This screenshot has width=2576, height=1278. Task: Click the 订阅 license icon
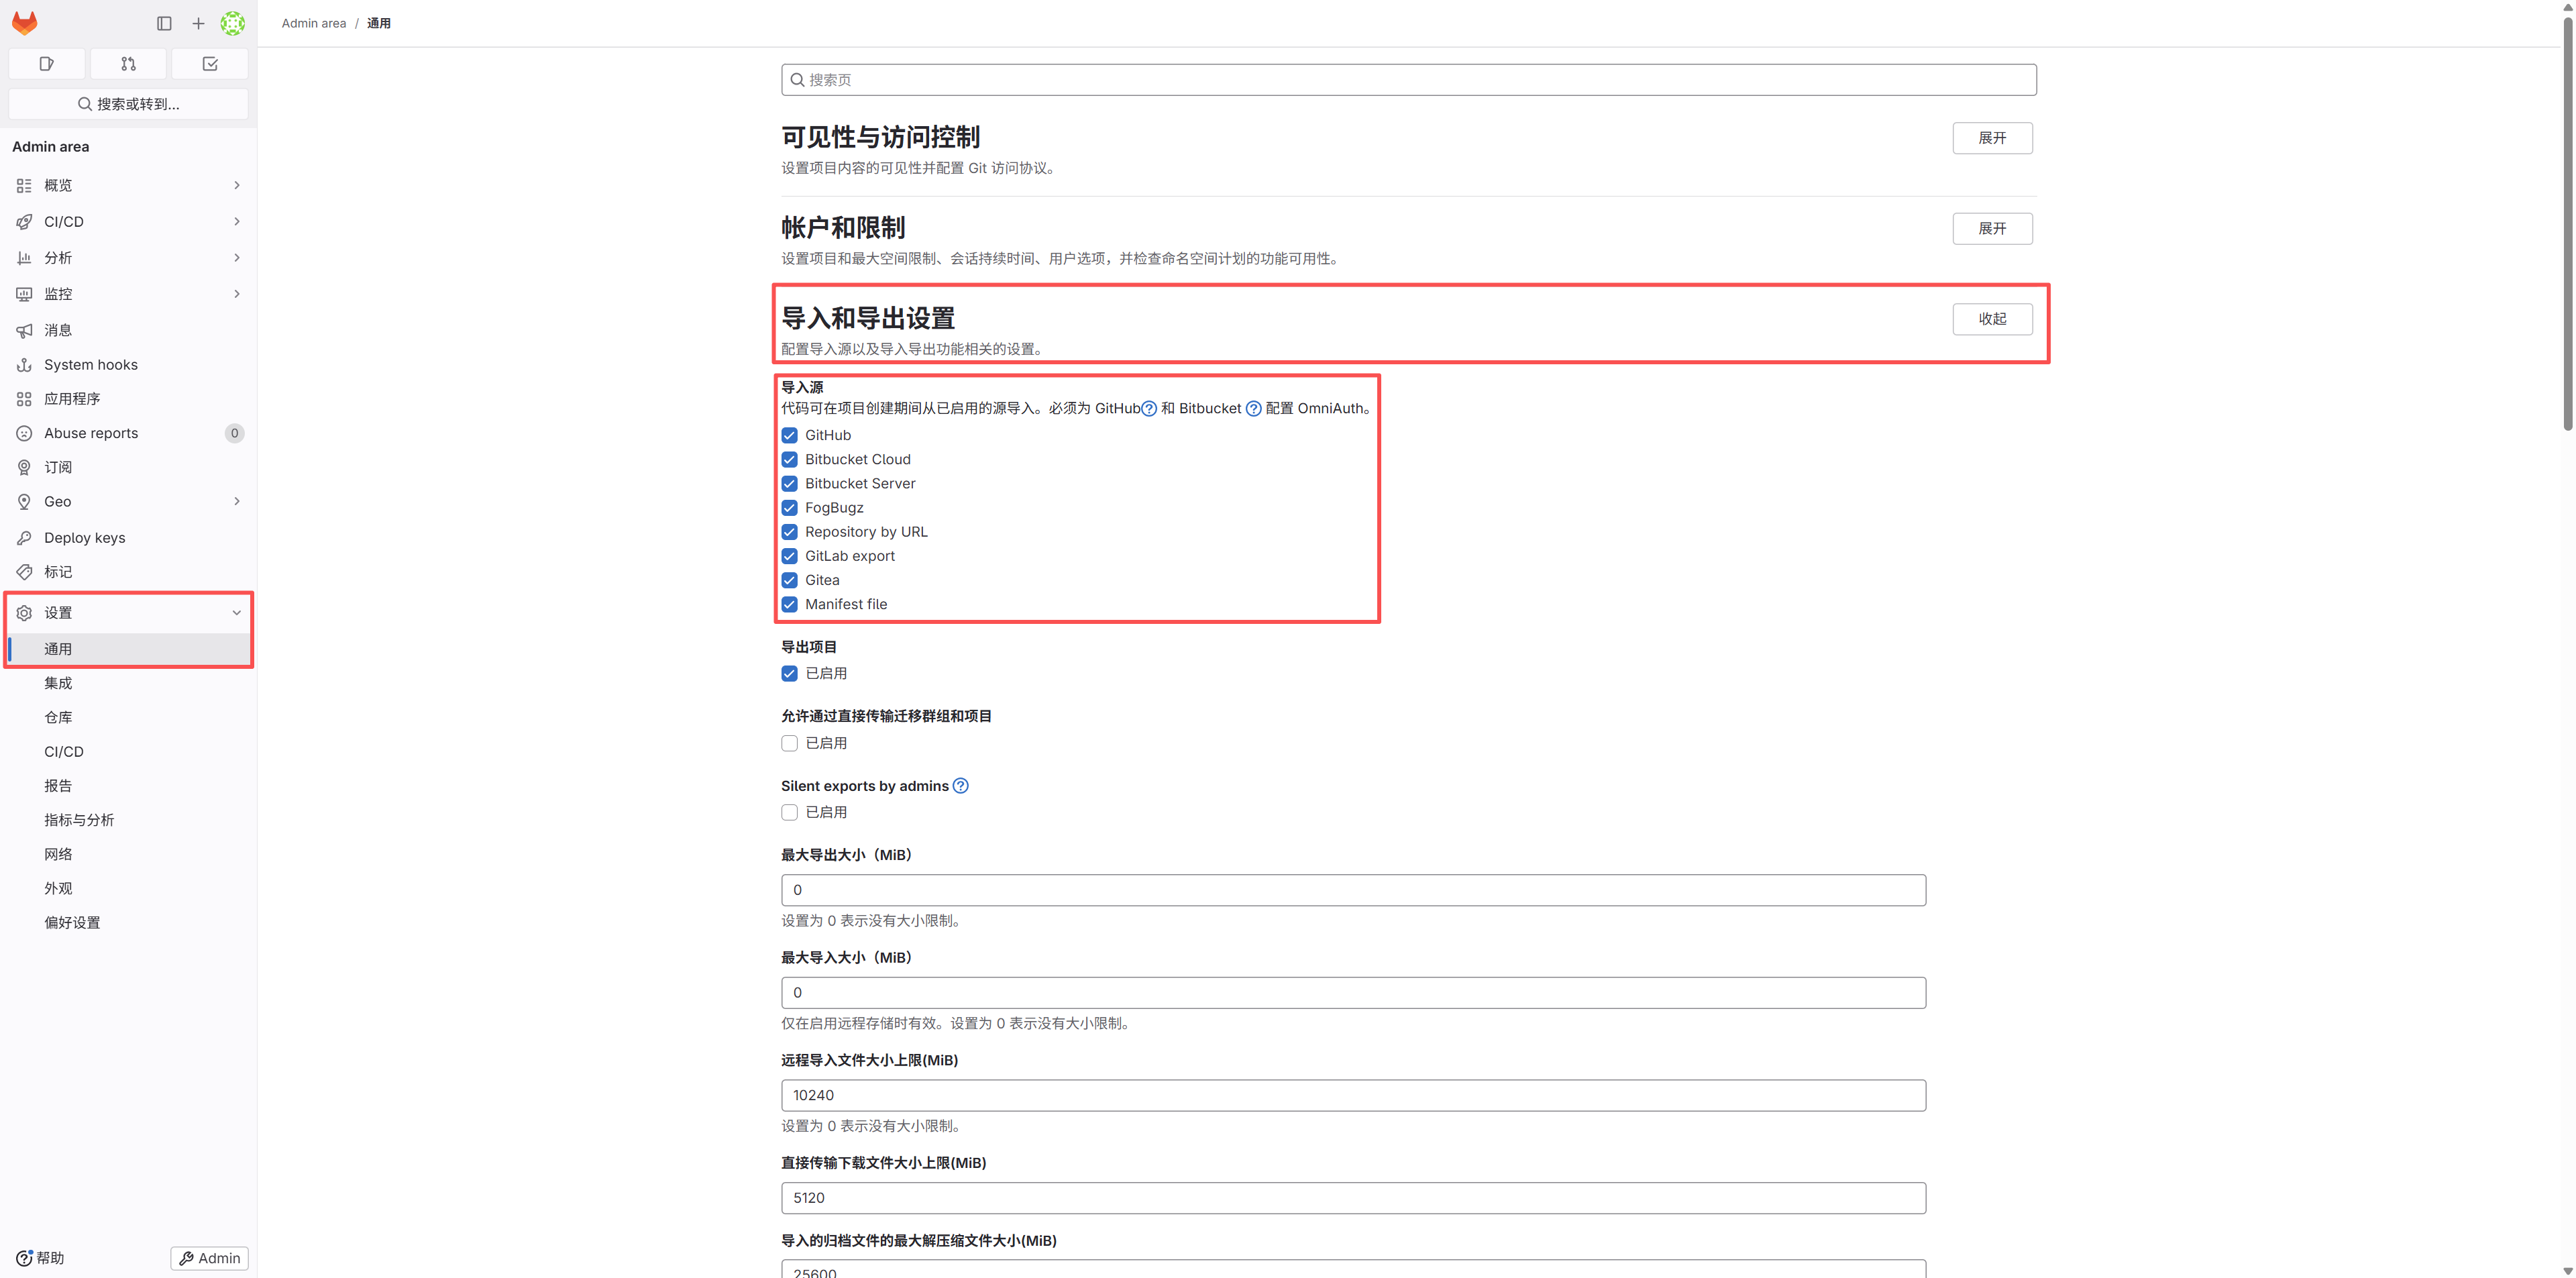(x=24, y=467)
